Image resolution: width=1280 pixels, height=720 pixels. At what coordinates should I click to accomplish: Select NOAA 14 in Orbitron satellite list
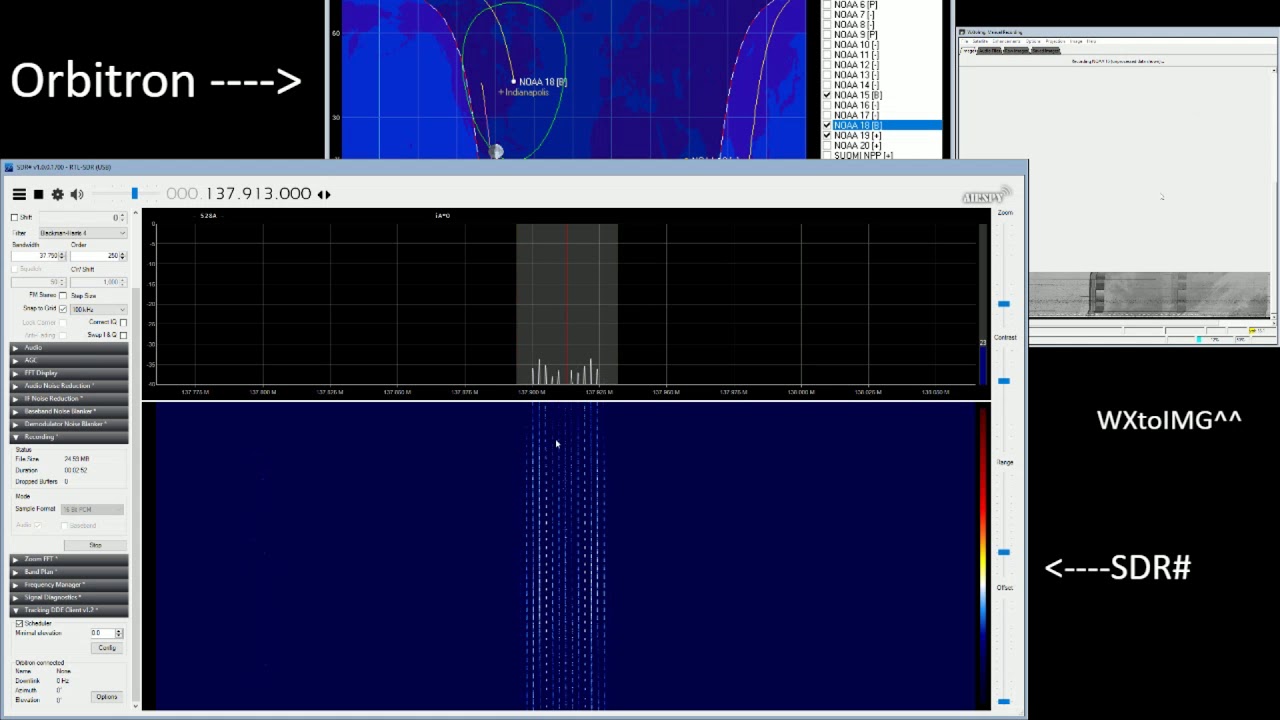pyautogui.click(x=856, y=85)
